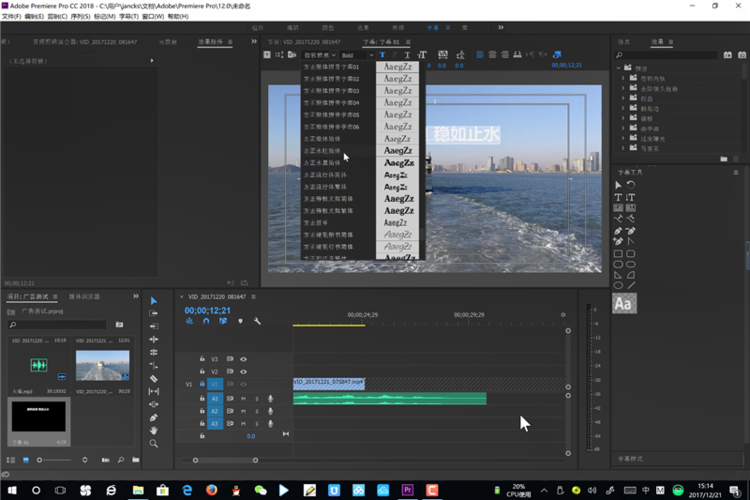The height and width of the screenshot is (500, 750).
Task: Toggle V2 track output eye
Action: click(x=243, y=371)
